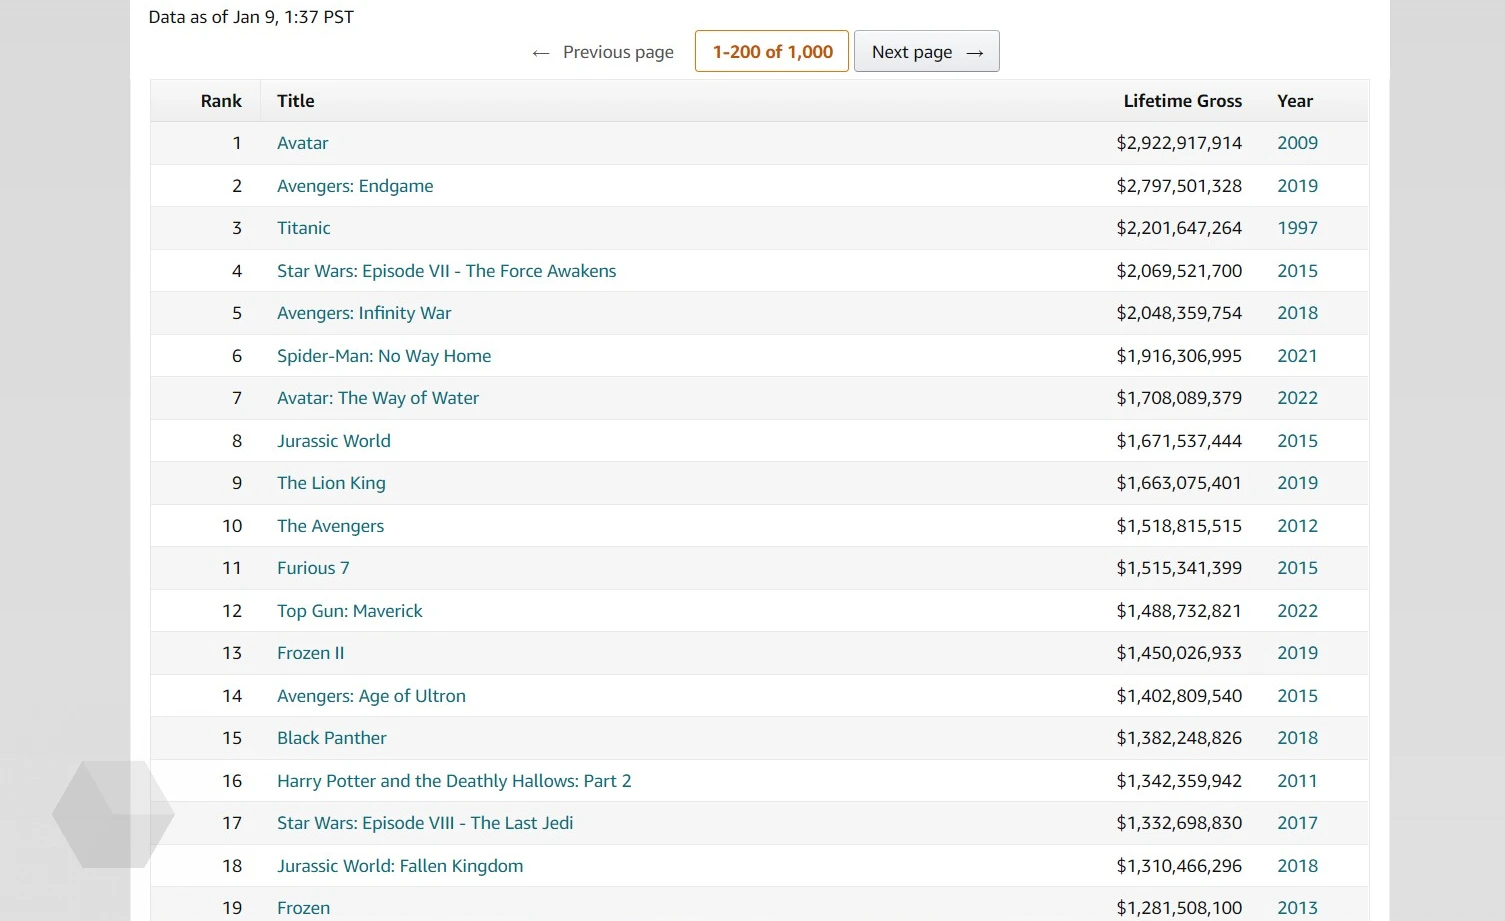Open Avengers: Infinity War link
The width and height of the screenshot is (1505, 921).
[x=364, y=313]
